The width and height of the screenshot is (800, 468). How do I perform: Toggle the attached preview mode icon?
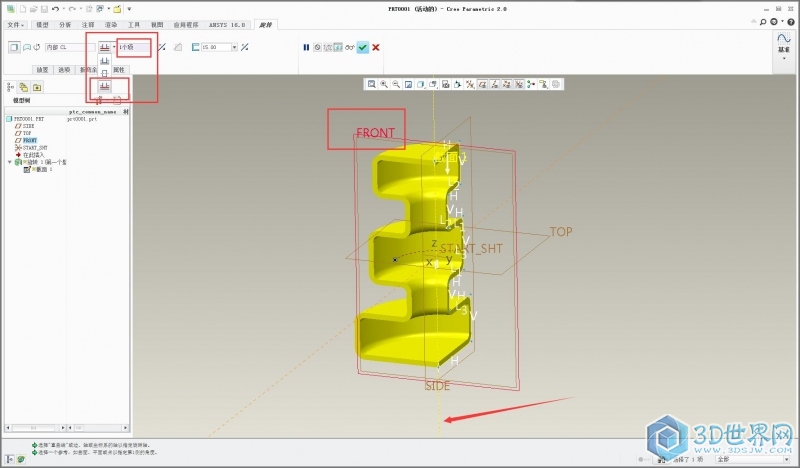[338, 47]
